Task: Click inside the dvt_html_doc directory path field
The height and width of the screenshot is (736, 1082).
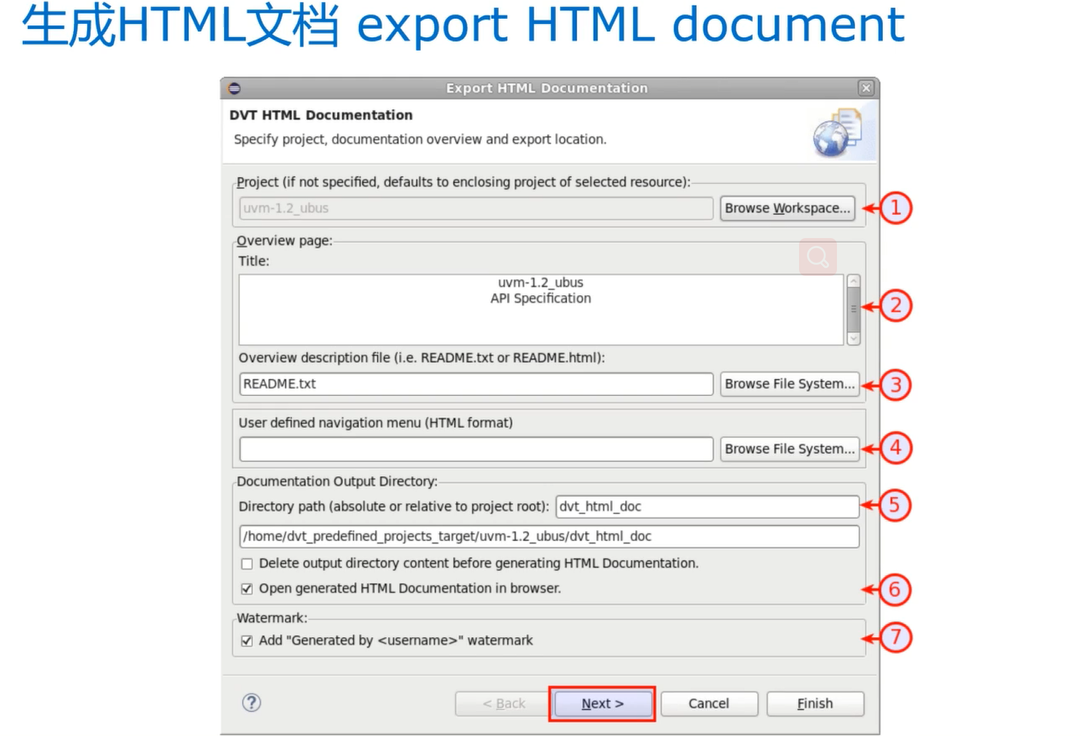Action: 707,506
